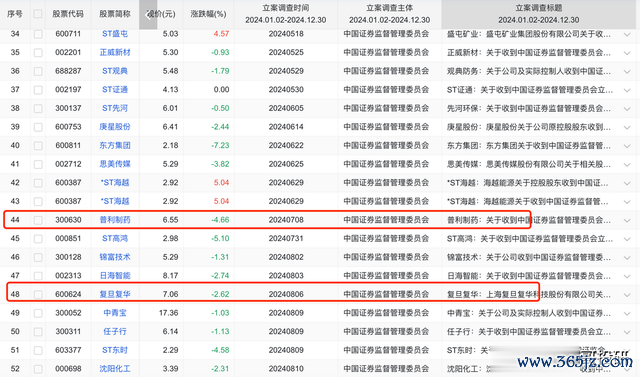Click the 日海智能 investigation title text
640x377 pixels.
pyautogui.click(x=529, y=276)
